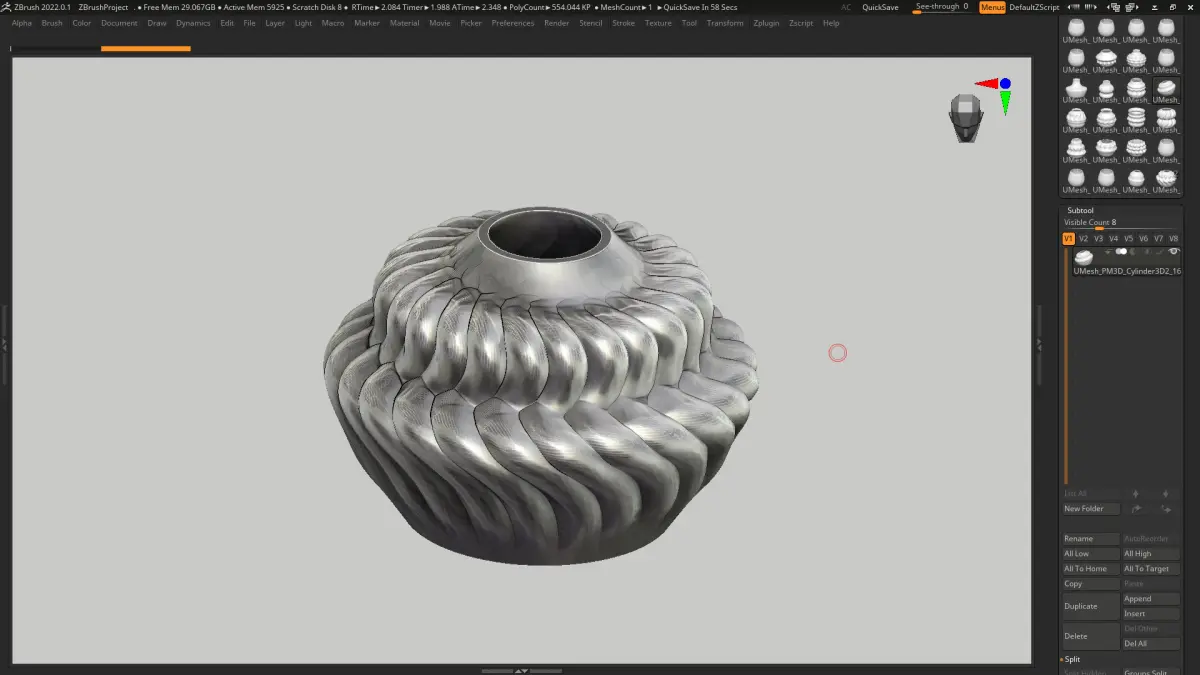Toggle the left tray divider handle

pos(4,343)
